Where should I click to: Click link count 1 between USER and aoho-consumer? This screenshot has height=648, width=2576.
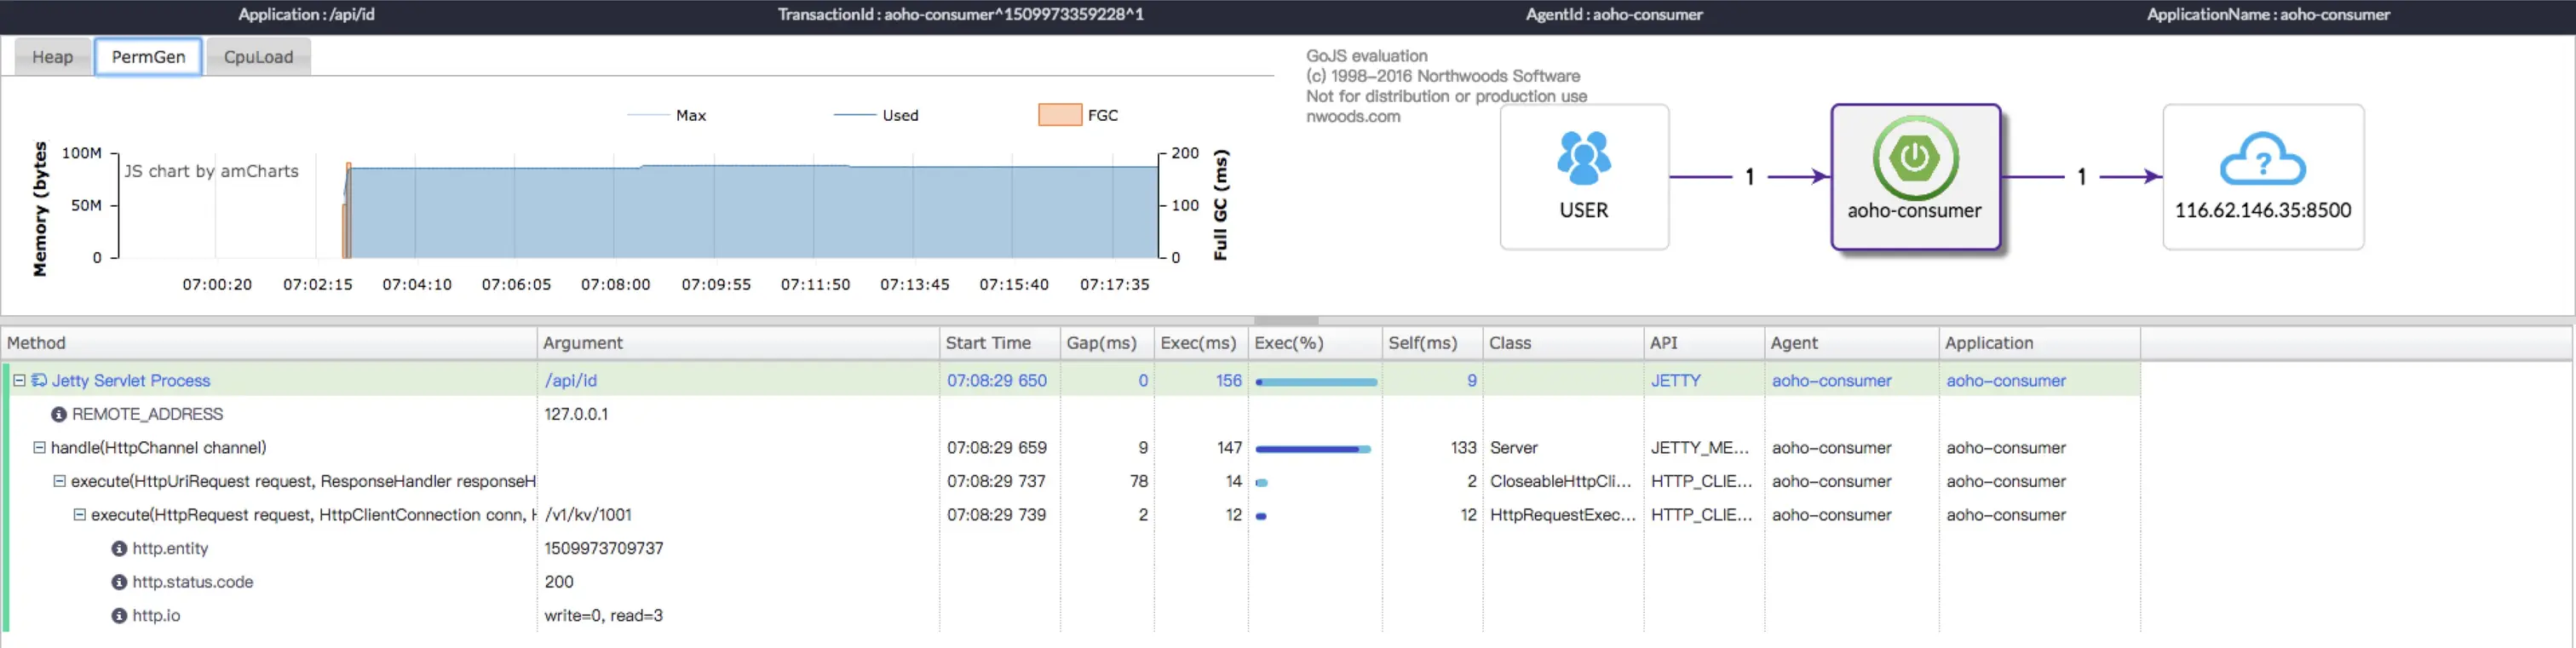(x=1749, y=177)
